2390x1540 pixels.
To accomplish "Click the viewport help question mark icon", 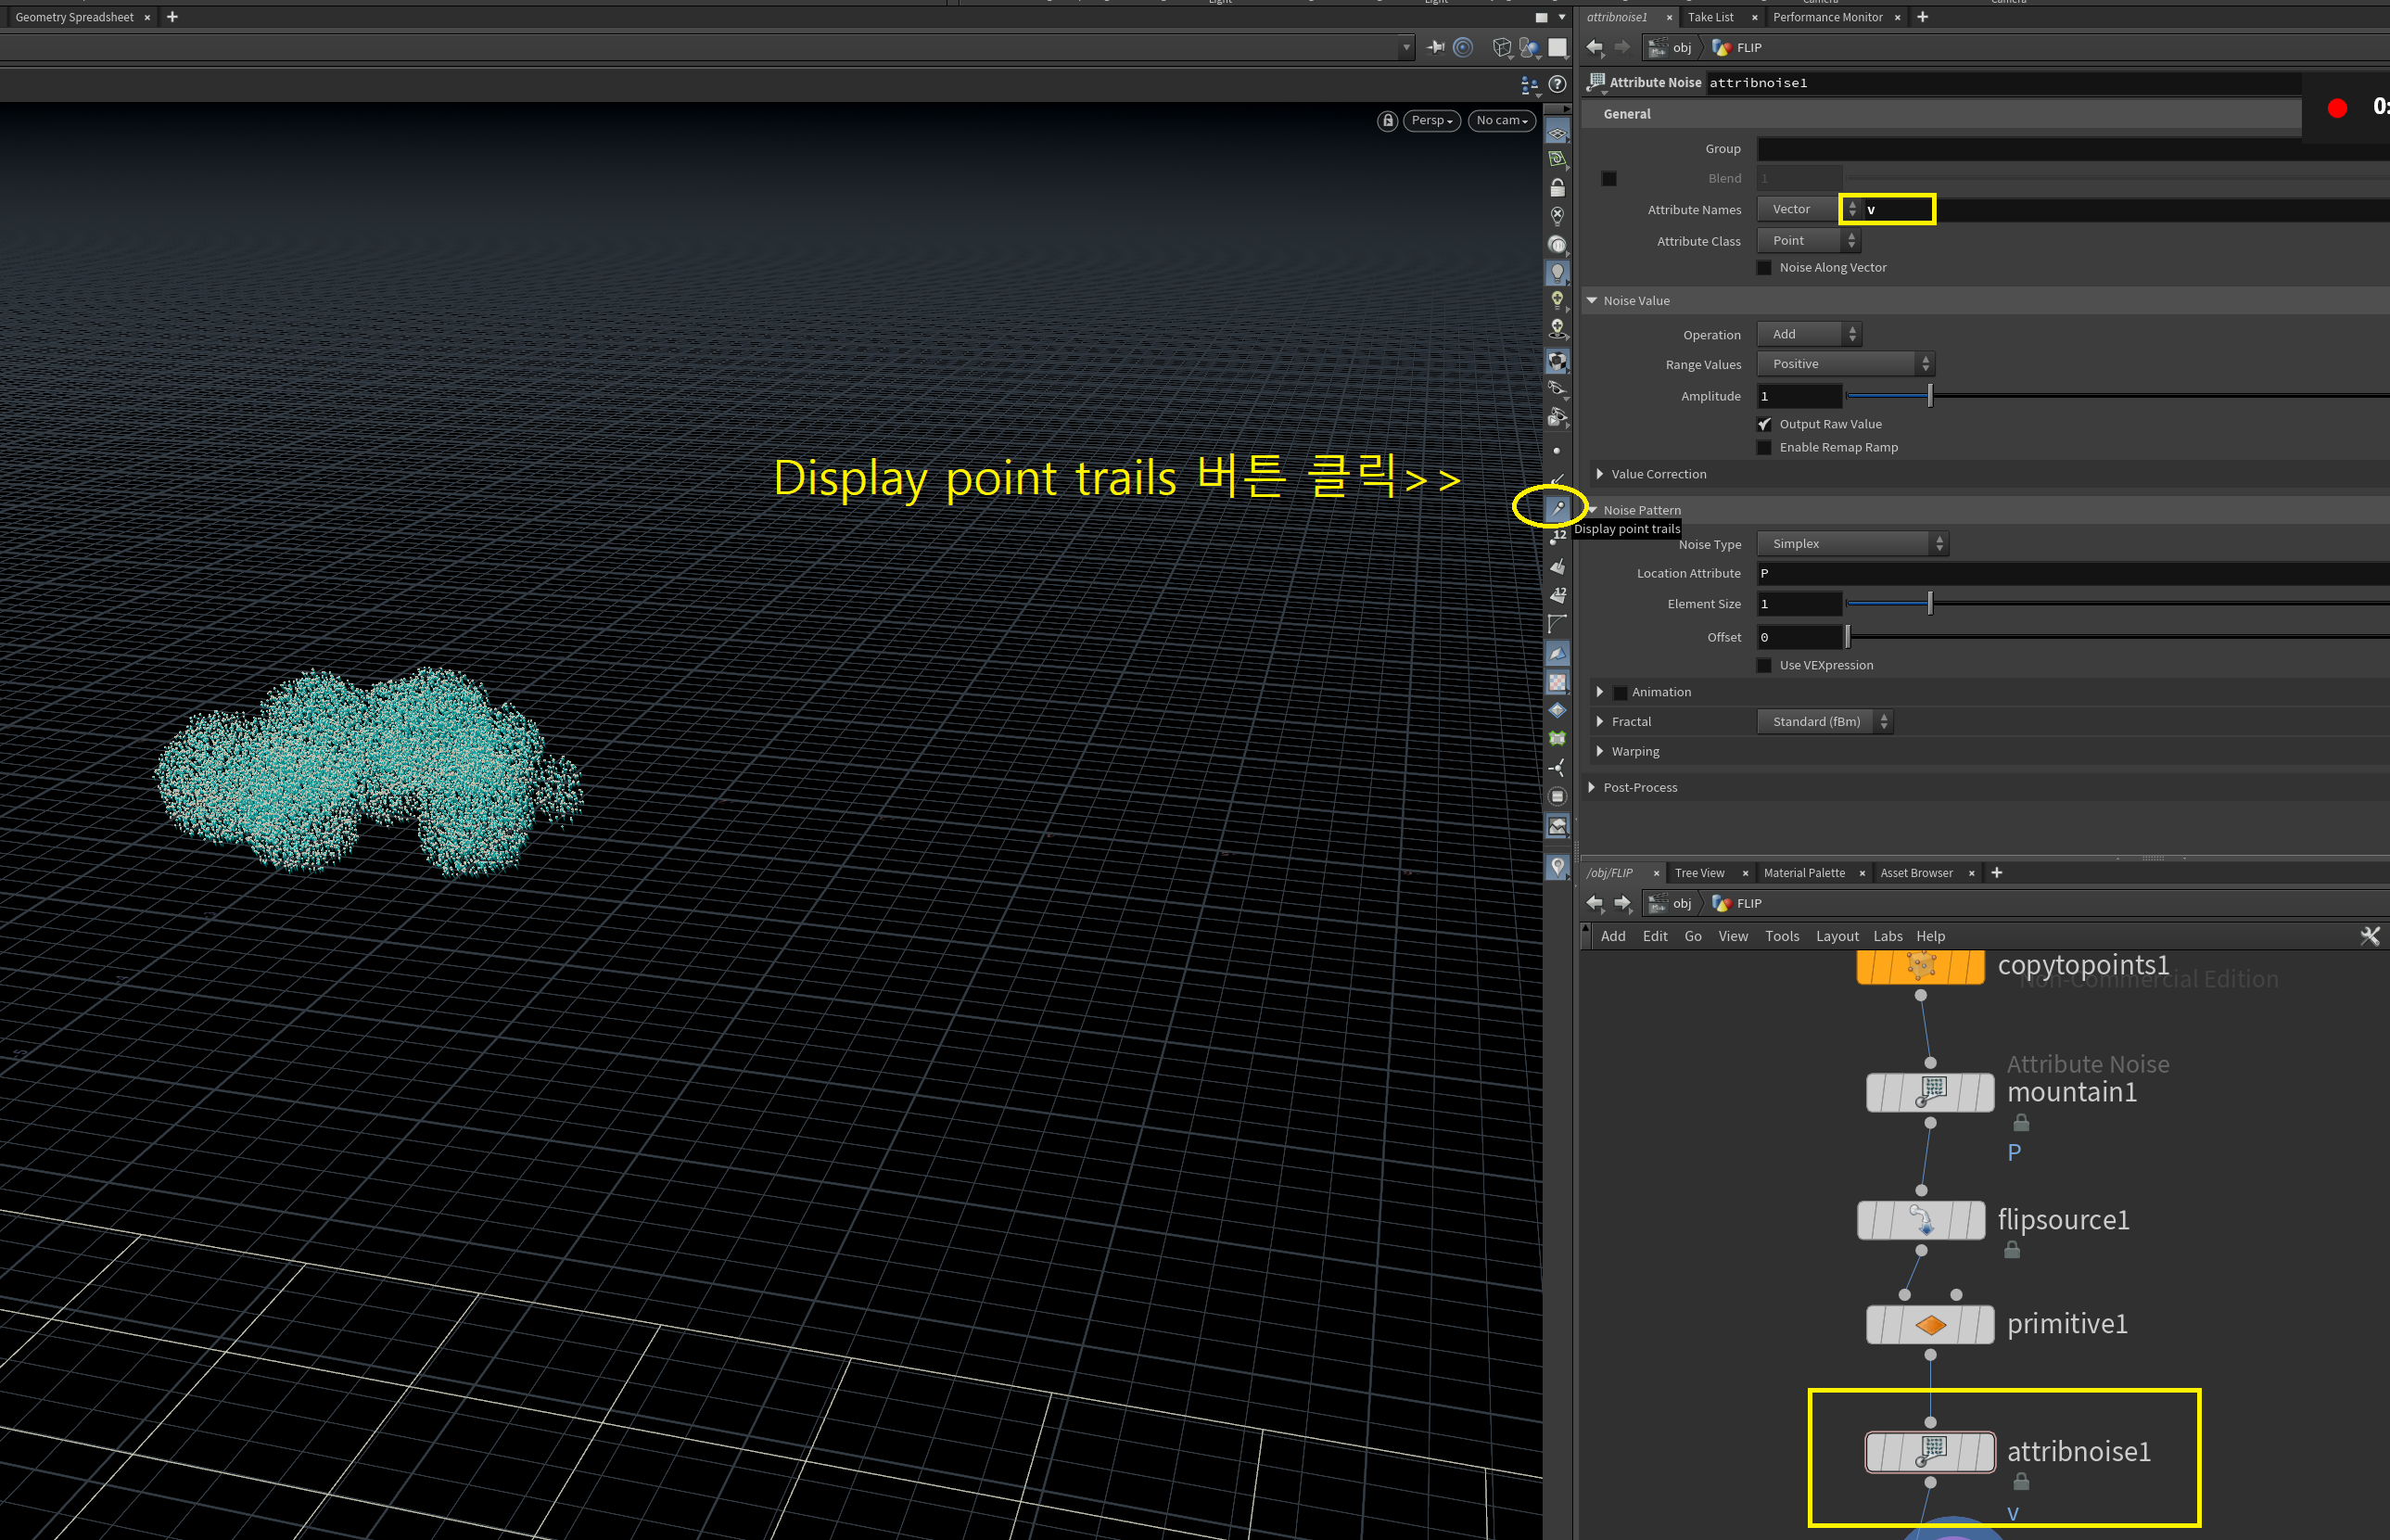I will pyautogui.click(x=1557, y=84).
